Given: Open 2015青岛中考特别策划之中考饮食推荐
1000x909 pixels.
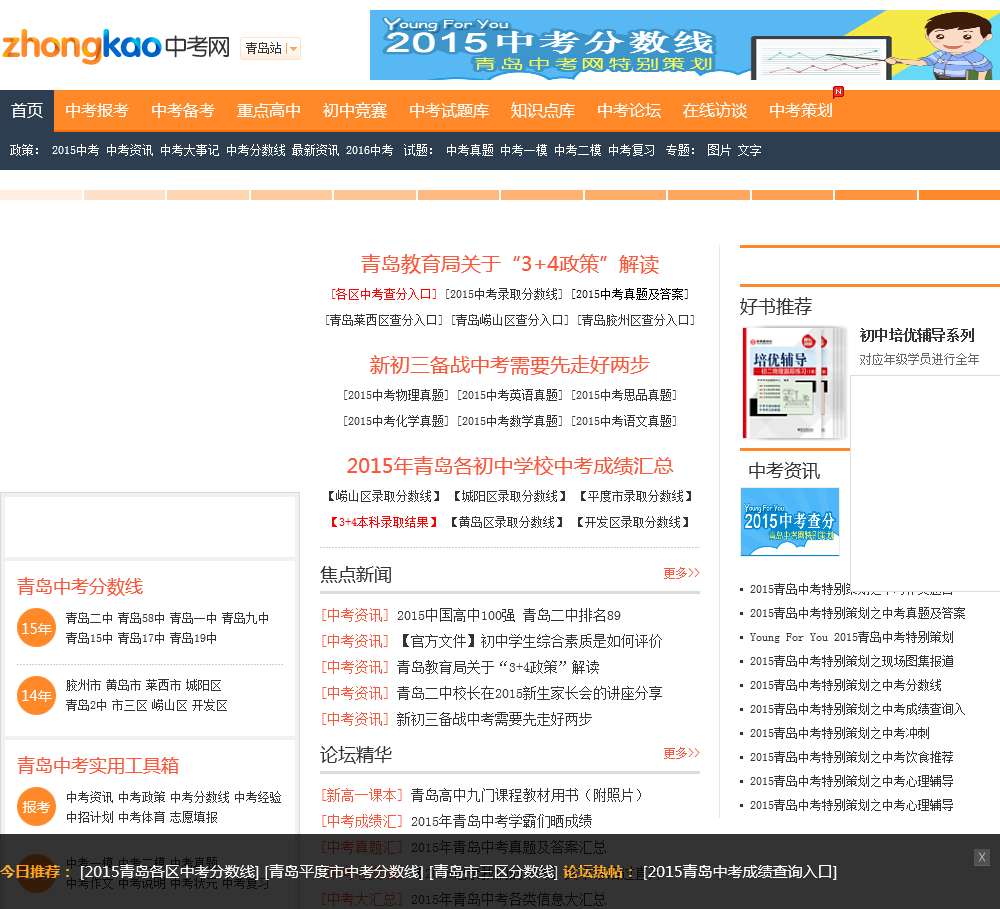Looking at the screenshot, I should point(851,757).
